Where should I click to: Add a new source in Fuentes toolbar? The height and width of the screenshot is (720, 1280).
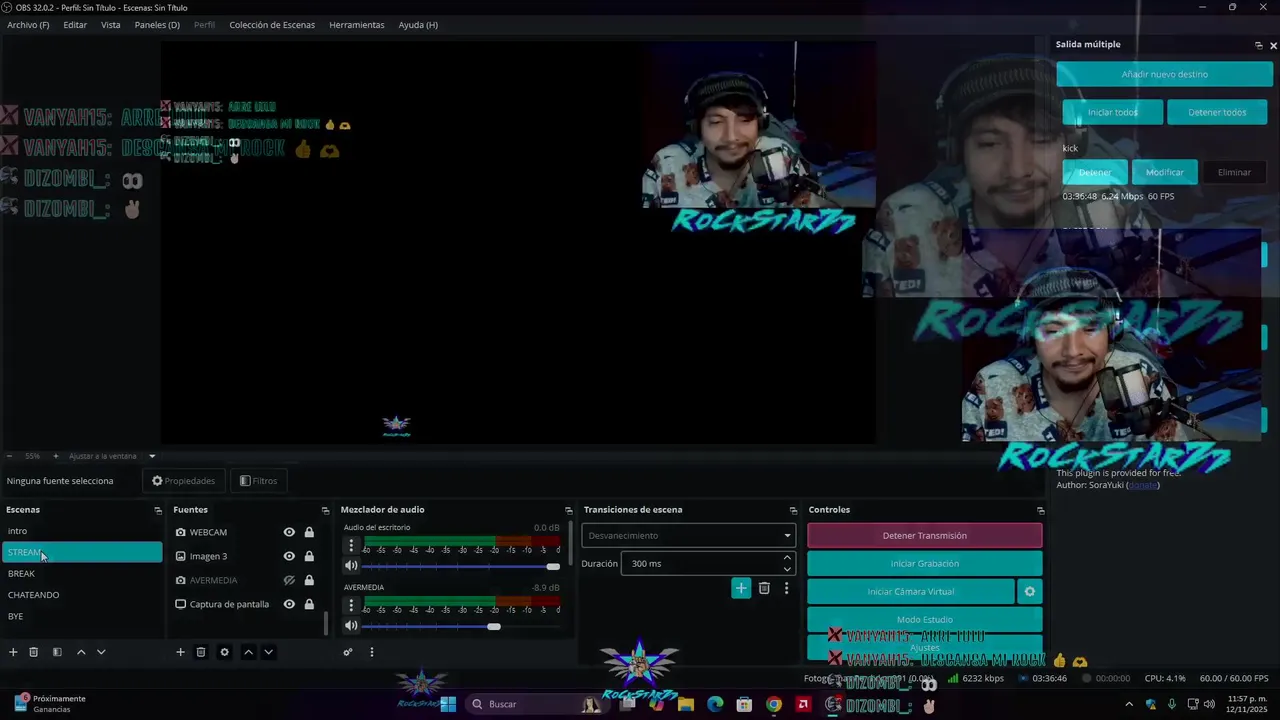coord(180,652)
